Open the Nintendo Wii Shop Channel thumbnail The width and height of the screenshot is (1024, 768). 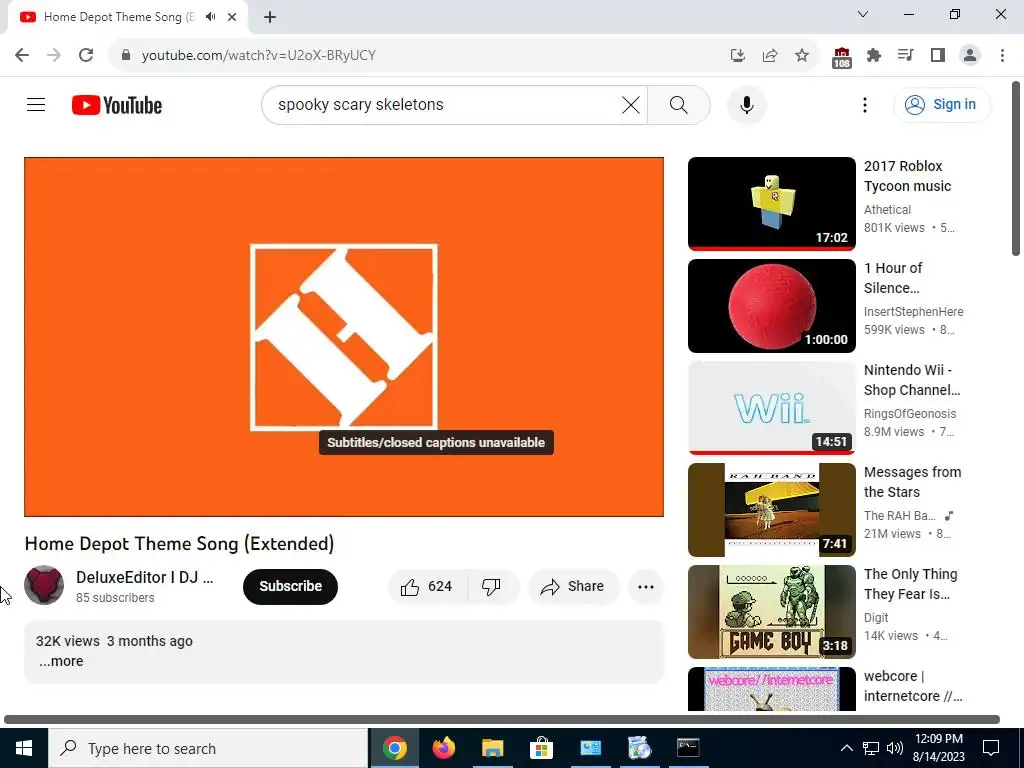[x=771, y=408]
